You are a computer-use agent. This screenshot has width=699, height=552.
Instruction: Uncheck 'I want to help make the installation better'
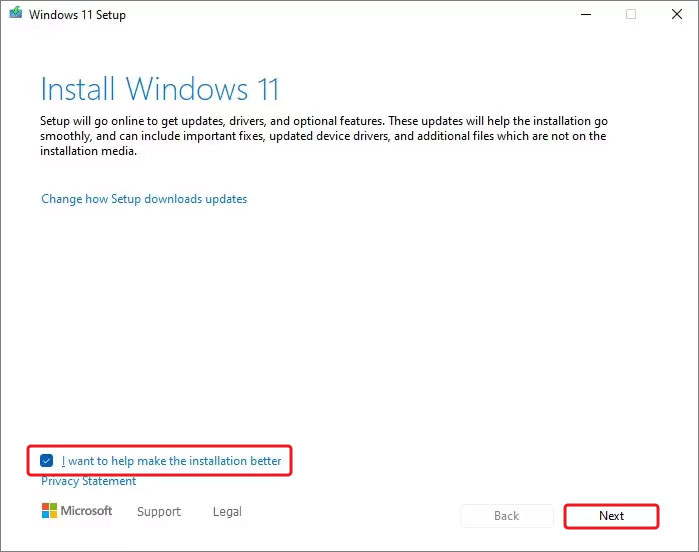point(46,460)
